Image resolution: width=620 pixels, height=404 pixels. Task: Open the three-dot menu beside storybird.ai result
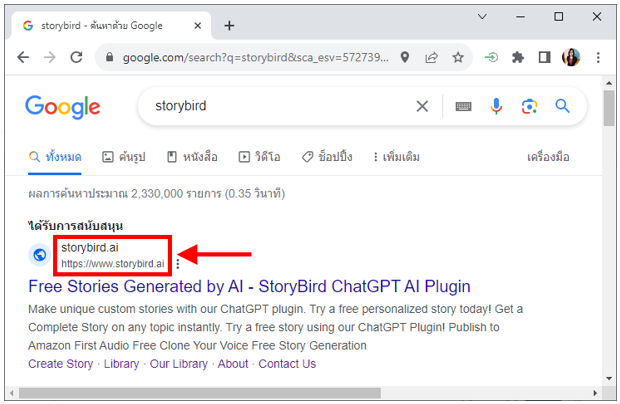pos(178,264)
